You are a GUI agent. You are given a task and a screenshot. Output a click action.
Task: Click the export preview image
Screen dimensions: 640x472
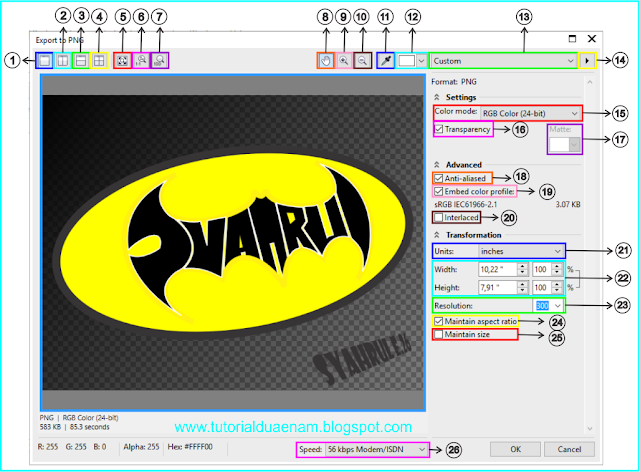233,243
